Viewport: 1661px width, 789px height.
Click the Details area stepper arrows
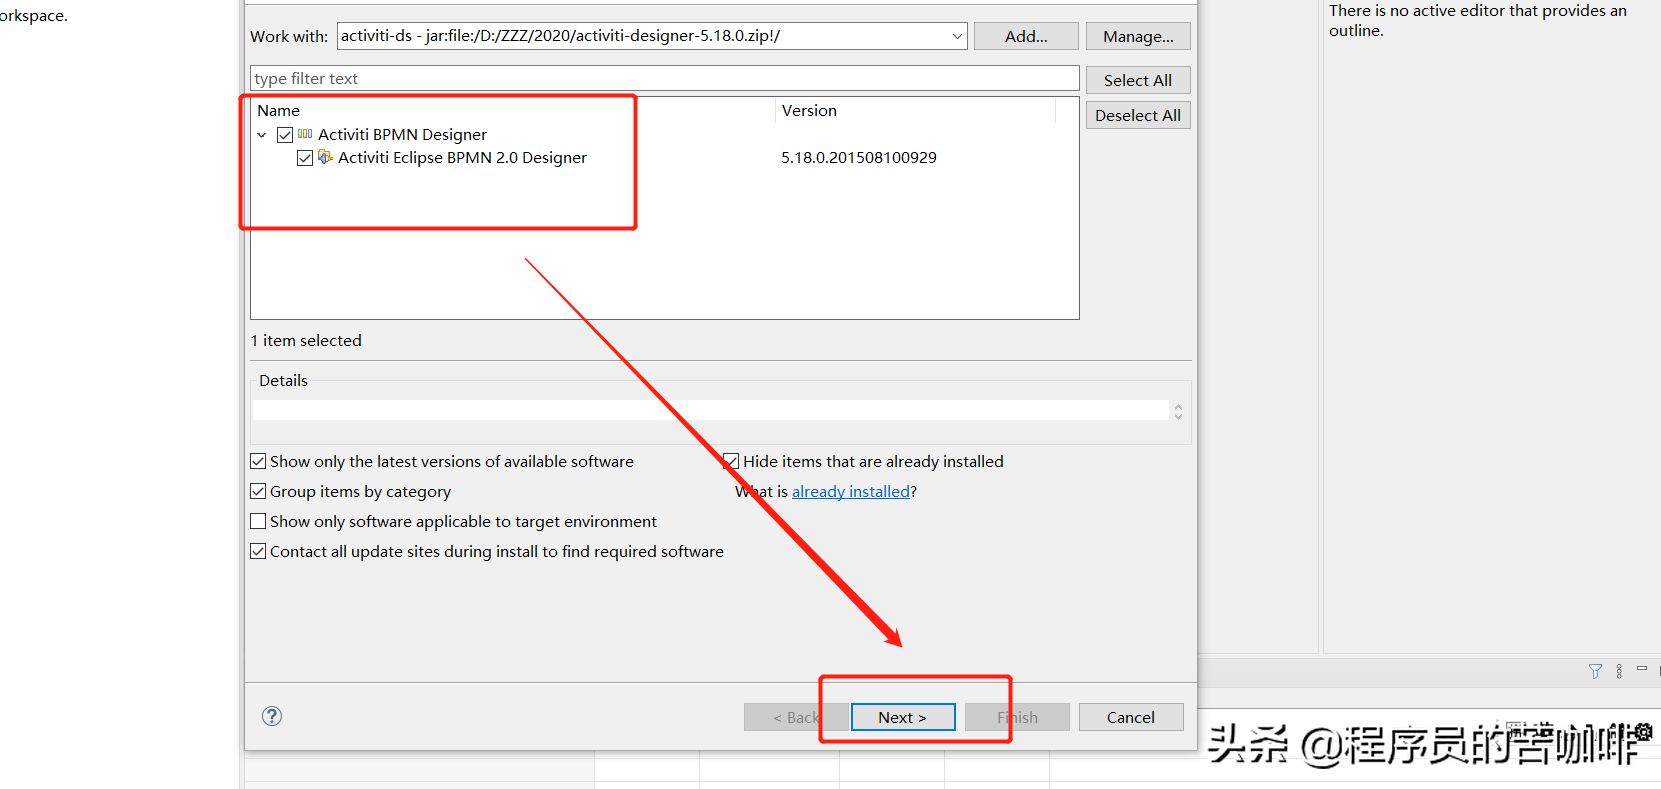[1178, 411]
